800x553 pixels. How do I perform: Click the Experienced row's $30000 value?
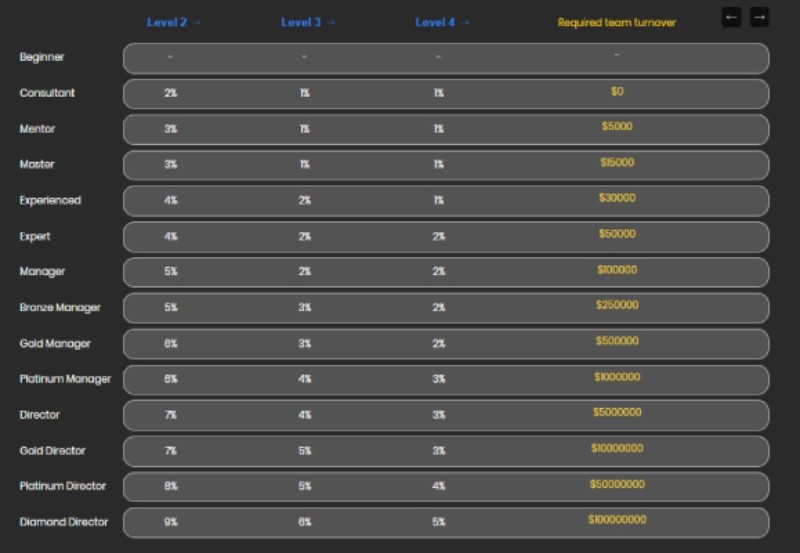(617, 198)
